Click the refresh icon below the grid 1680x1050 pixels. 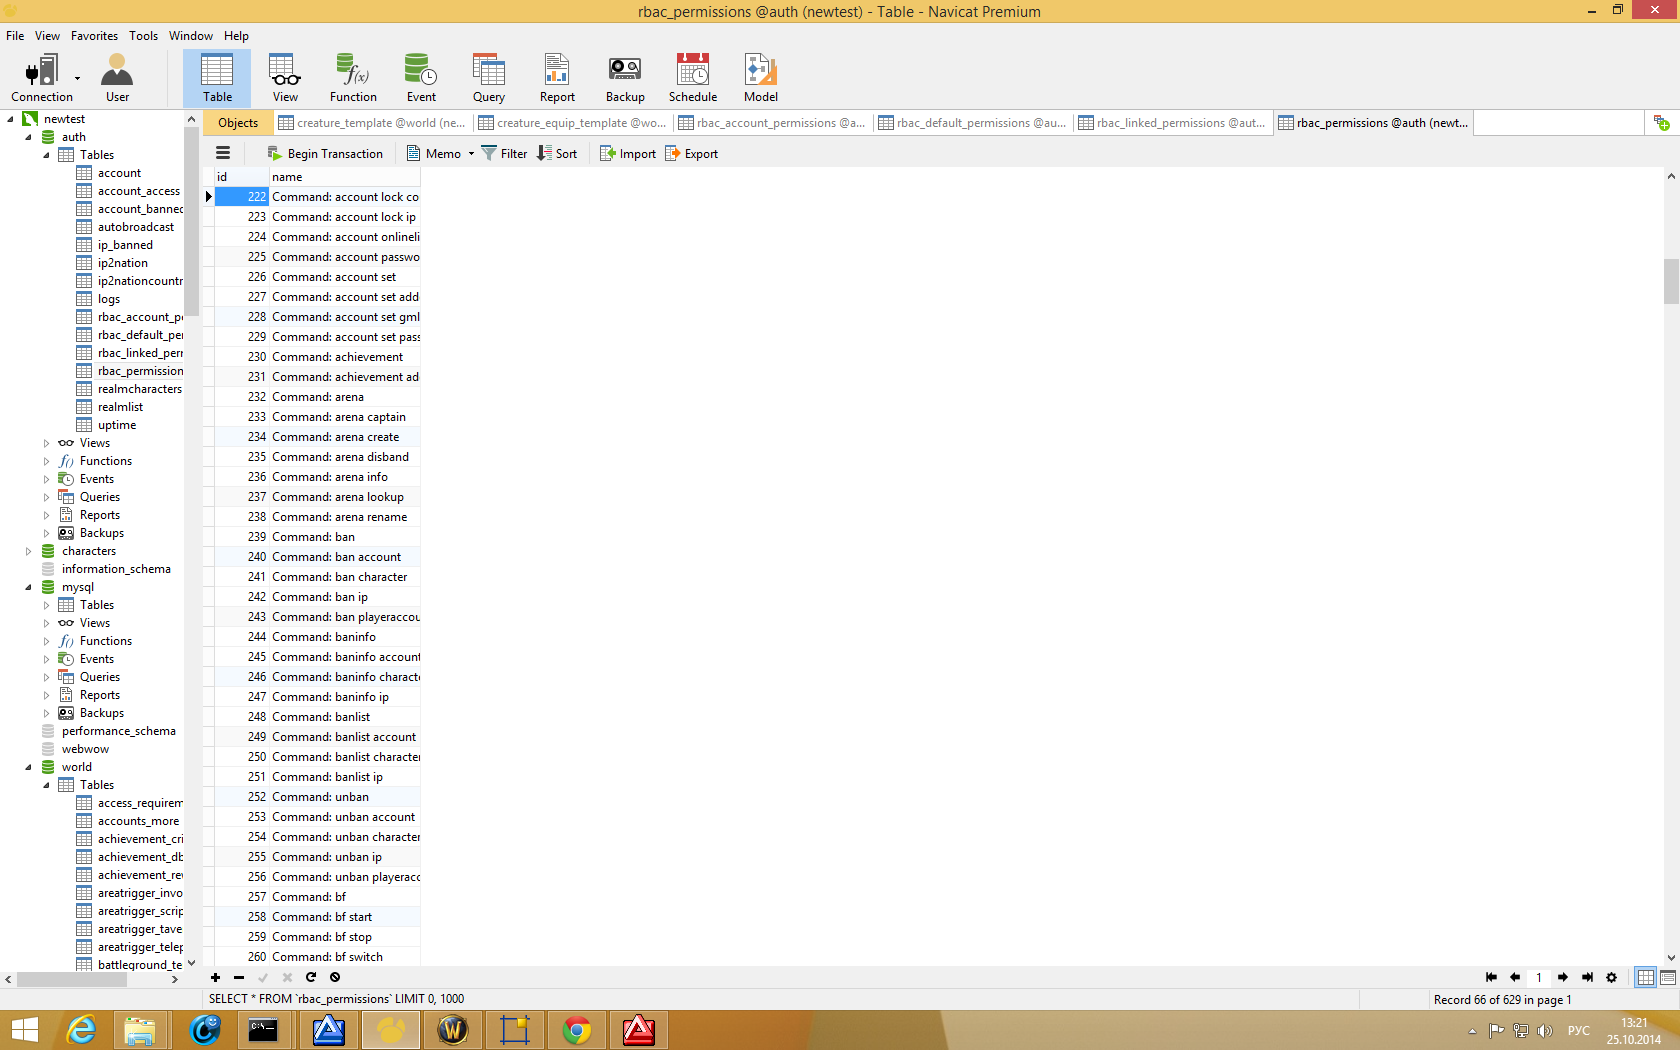pos(311,977)
